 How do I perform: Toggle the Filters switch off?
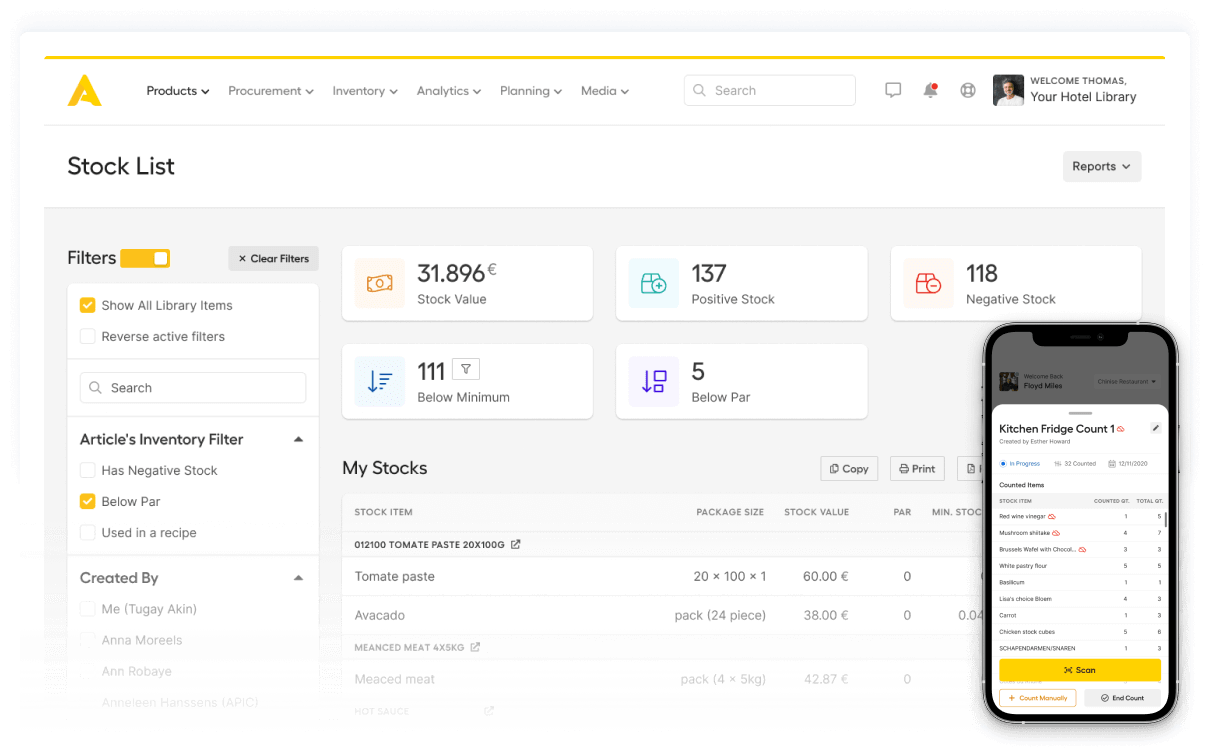pos(145,258)
